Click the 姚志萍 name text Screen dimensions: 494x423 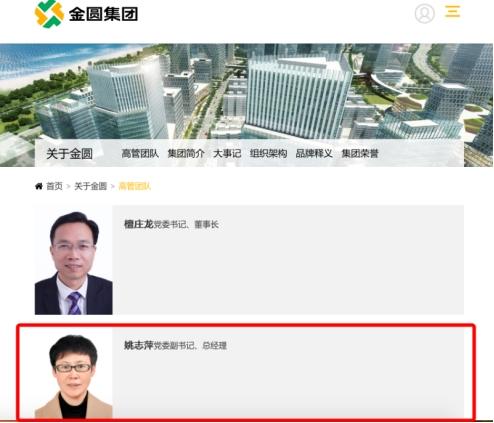coord(139,345)
